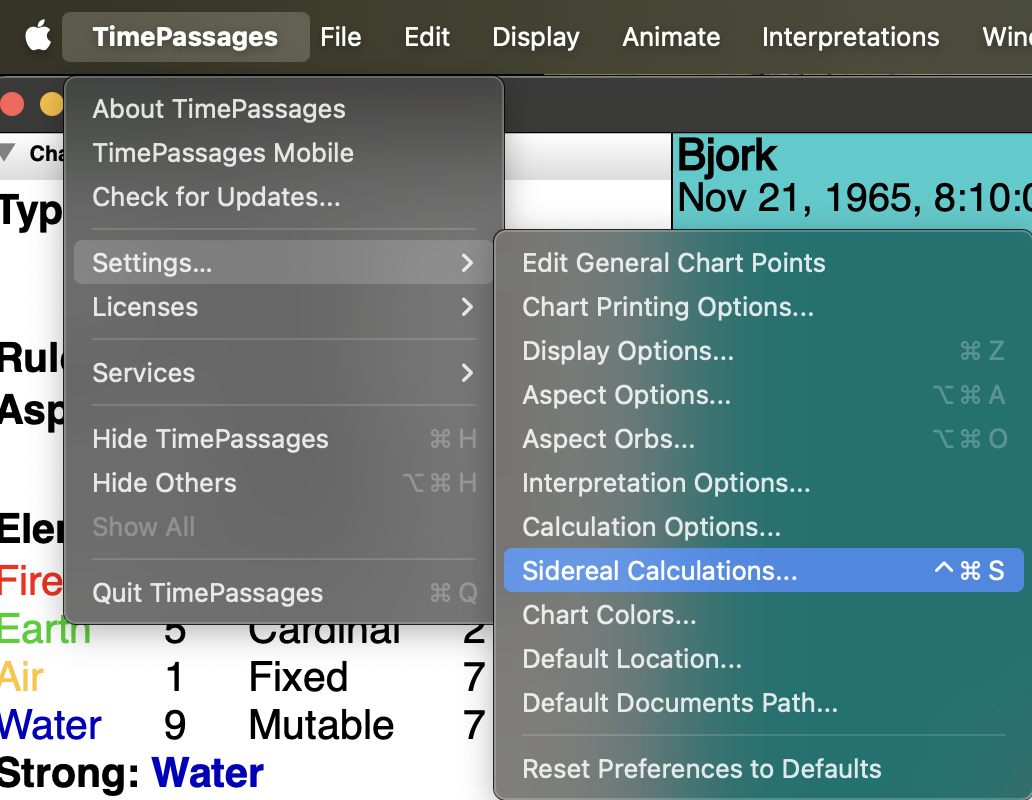Select Hide TimePassages
The height and width of the screenshot is (800, 1032).
284,439
